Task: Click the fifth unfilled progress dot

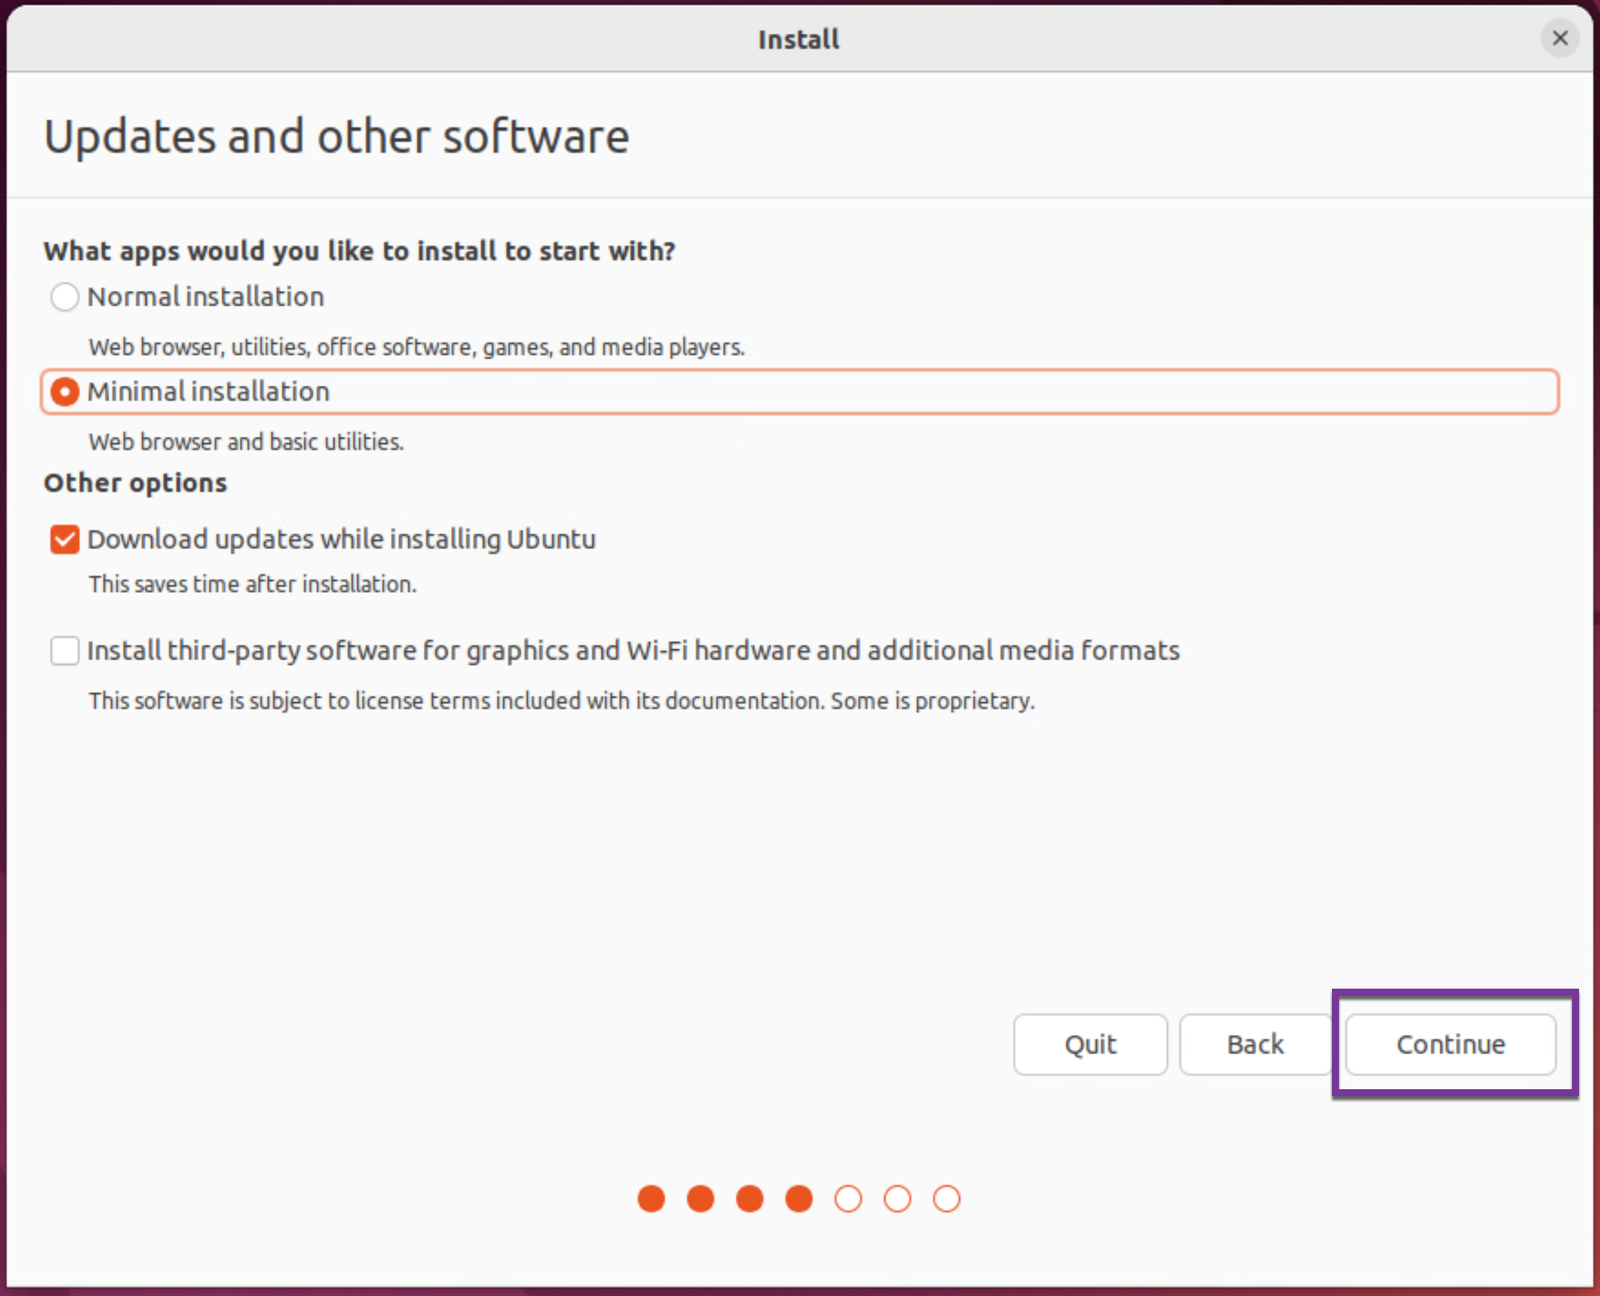Action: (x=848, y=1198)
